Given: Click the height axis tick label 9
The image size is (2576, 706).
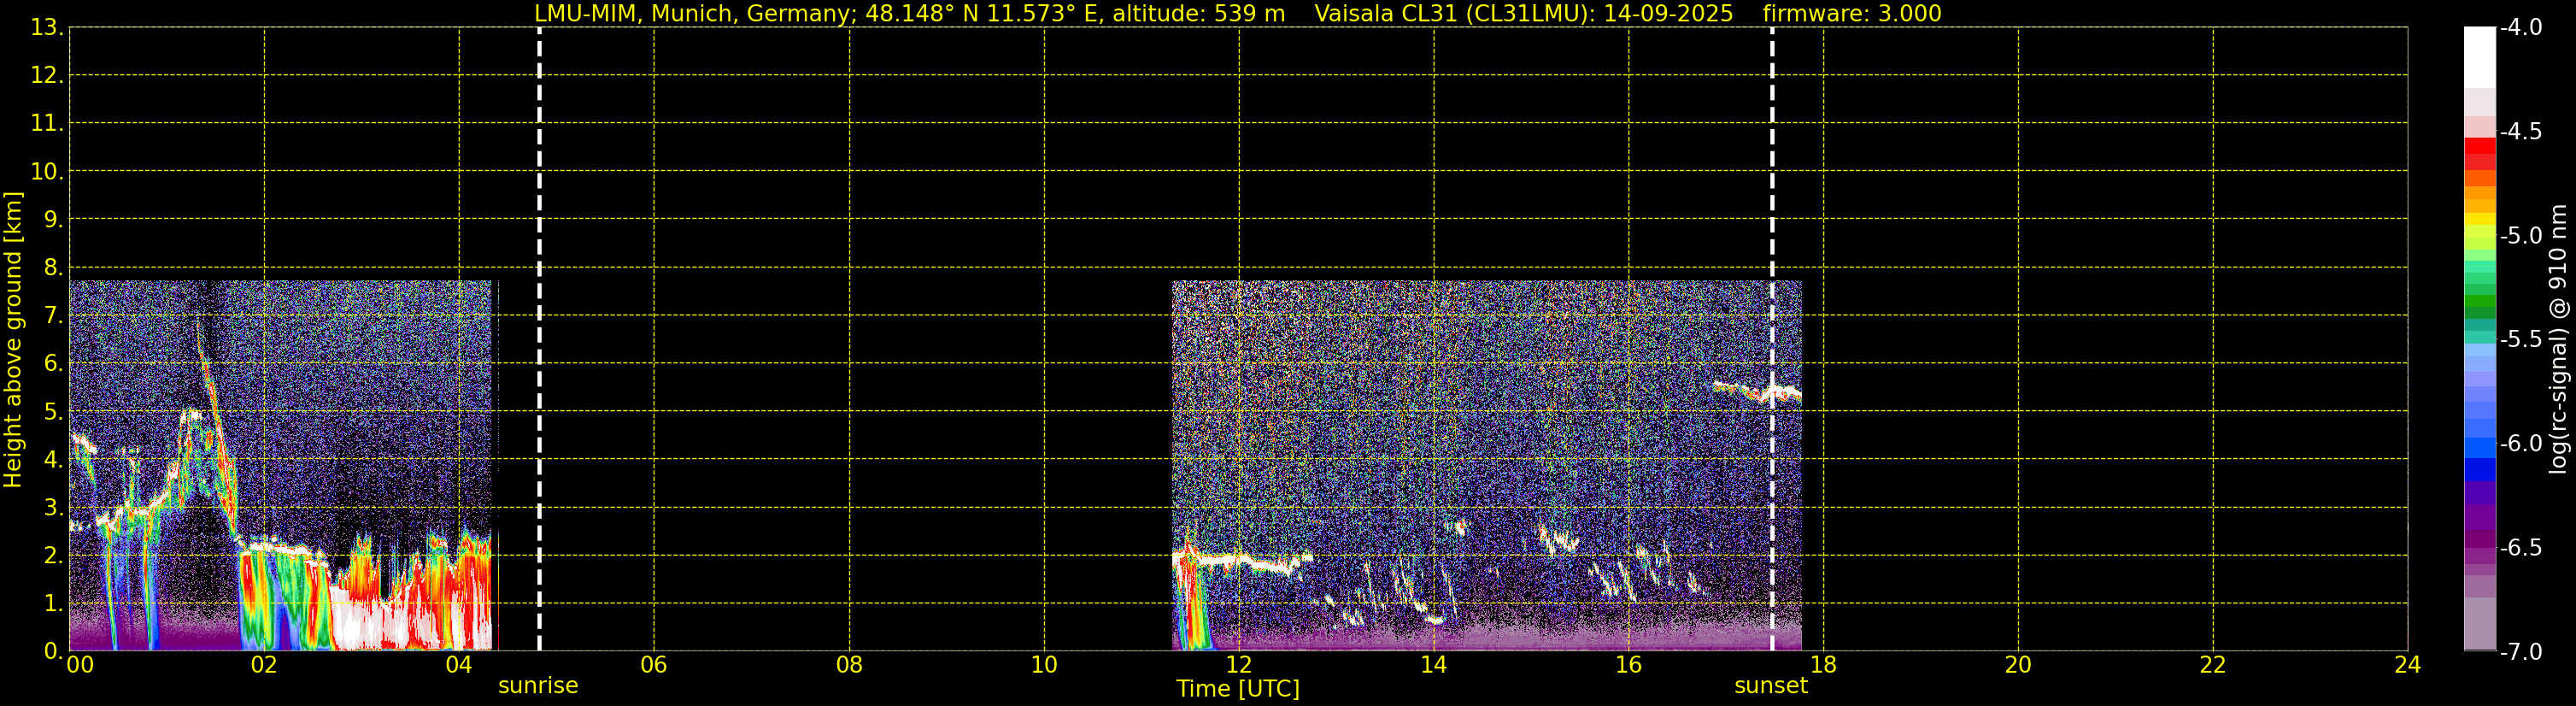Looking at the screenshot, I should click(x=53, y=220).
